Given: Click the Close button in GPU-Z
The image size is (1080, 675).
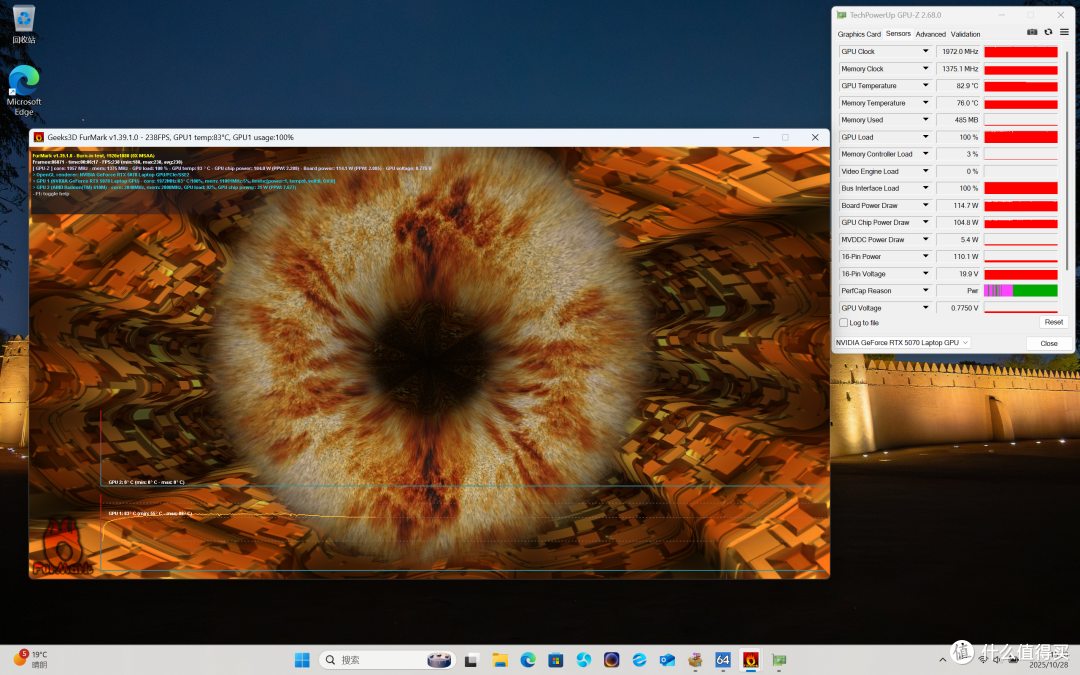Looking at the screenshot, I should 1048,343.
